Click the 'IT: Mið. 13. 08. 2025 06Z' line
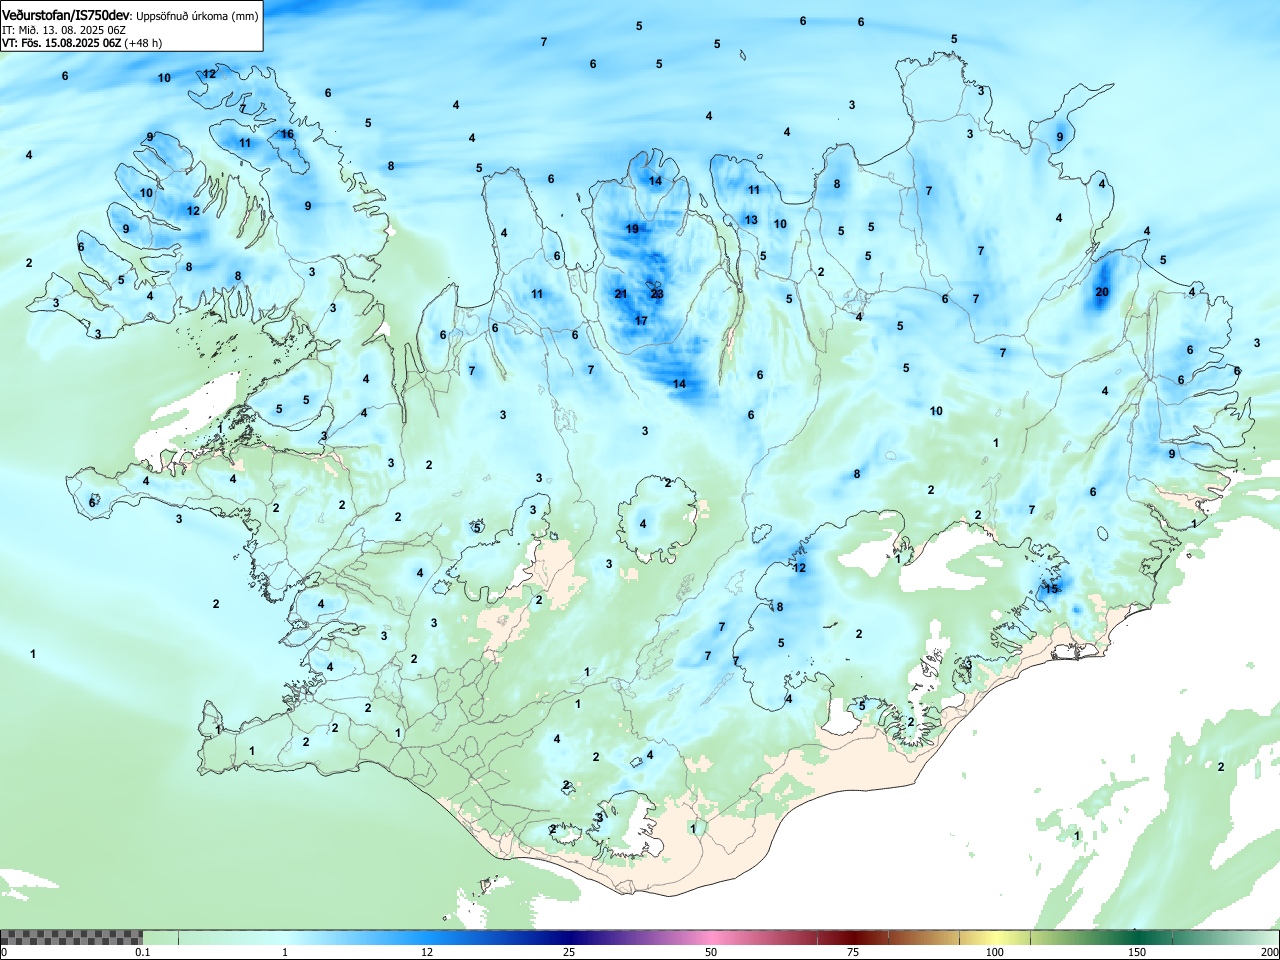 [62, 30]
